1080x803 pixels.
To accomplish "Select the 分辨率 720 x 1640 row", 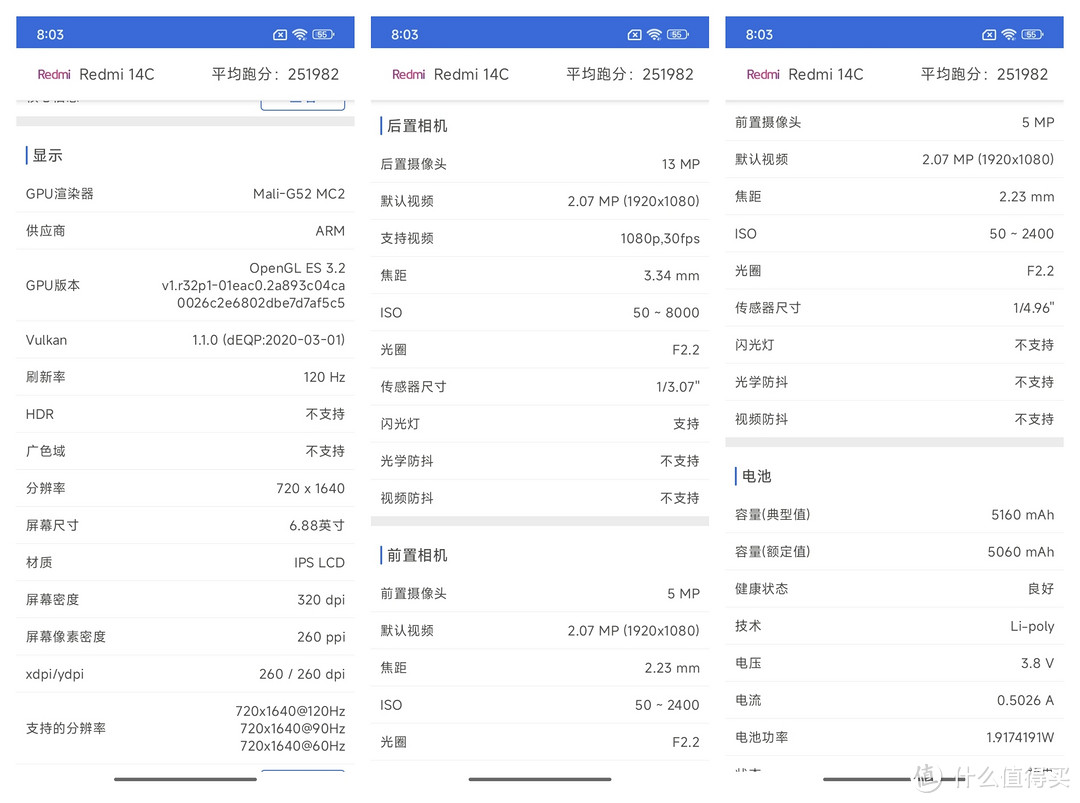I will [185, 489].
